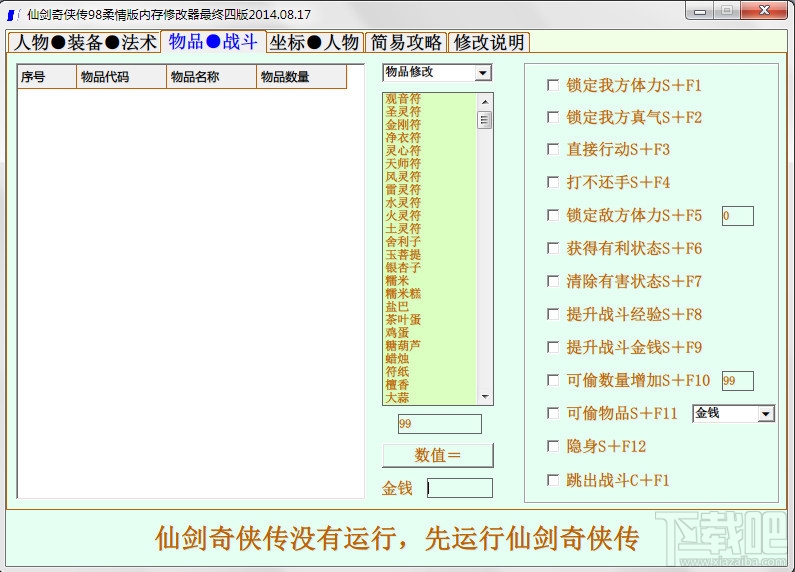
Task: Click the item list scrollbar thumb
Action: click(x=485, y=120)
